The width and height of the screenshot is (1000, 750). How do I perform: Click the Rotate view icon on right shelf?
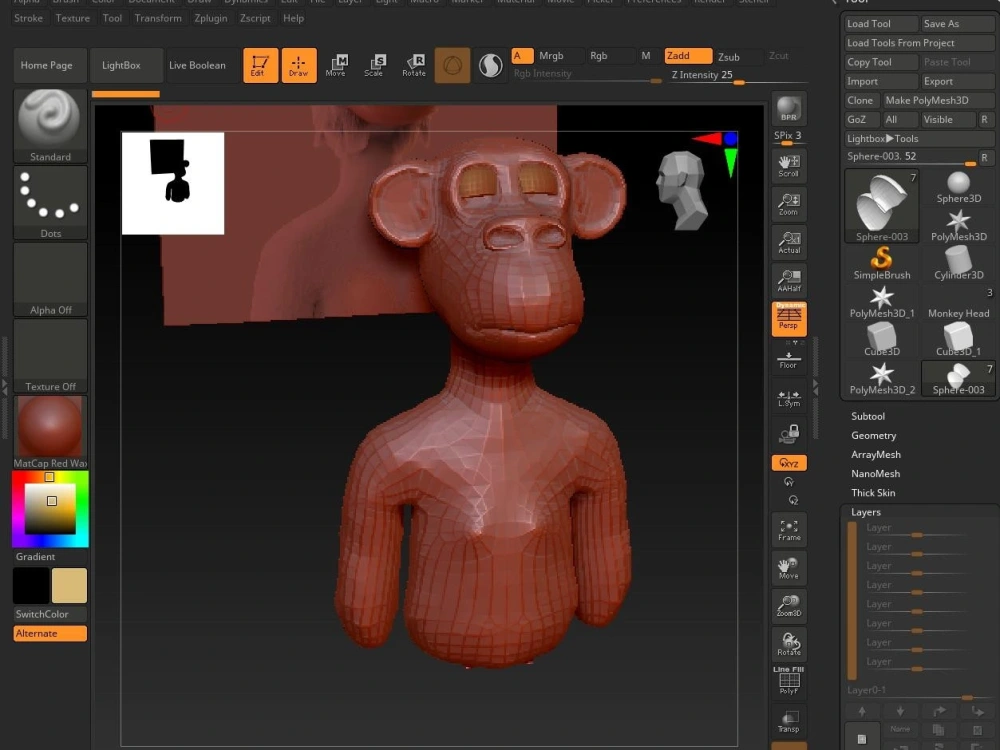point(789,644)
